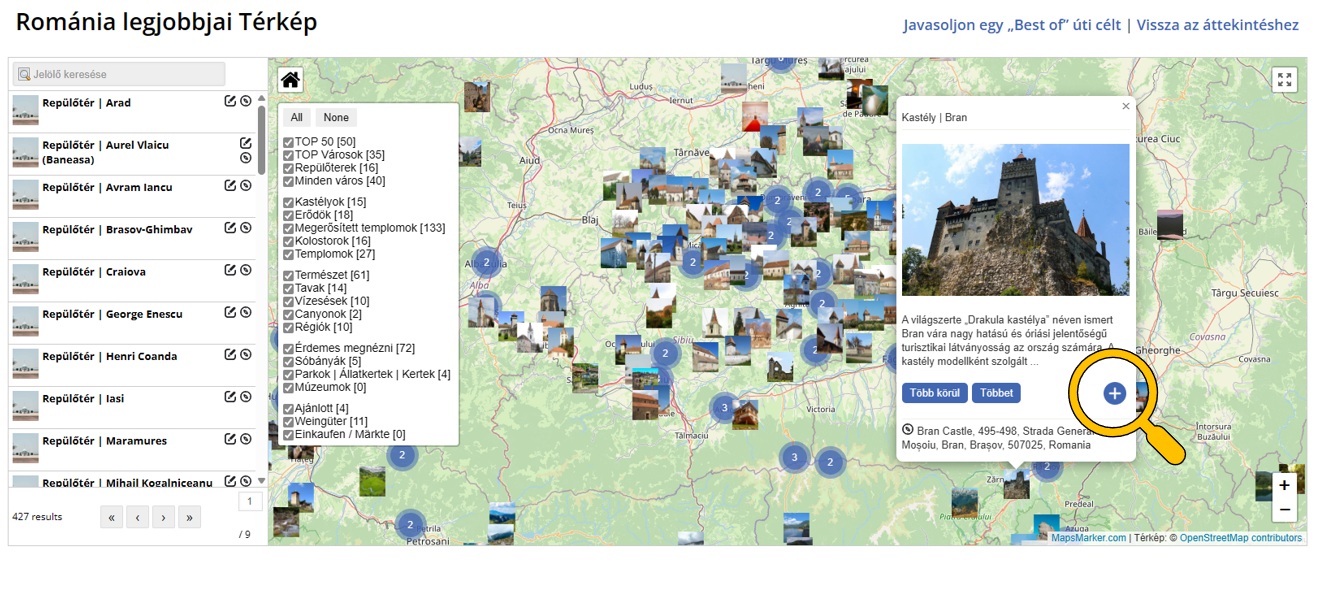
Task: Click directions icon for Repülőtér Craiova
Action: pyautogui.click(x=245, y=270)
